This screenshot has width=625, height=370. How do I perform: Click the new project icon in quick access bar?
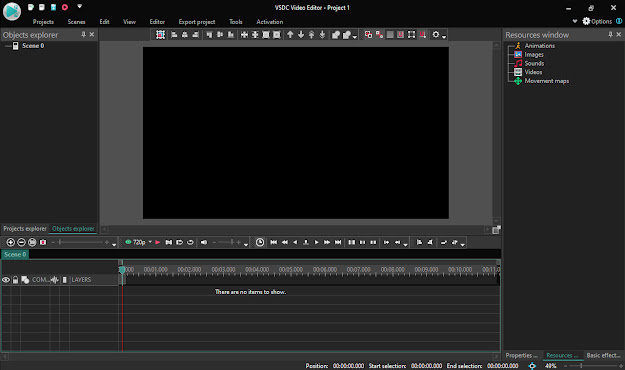point(31,7)
